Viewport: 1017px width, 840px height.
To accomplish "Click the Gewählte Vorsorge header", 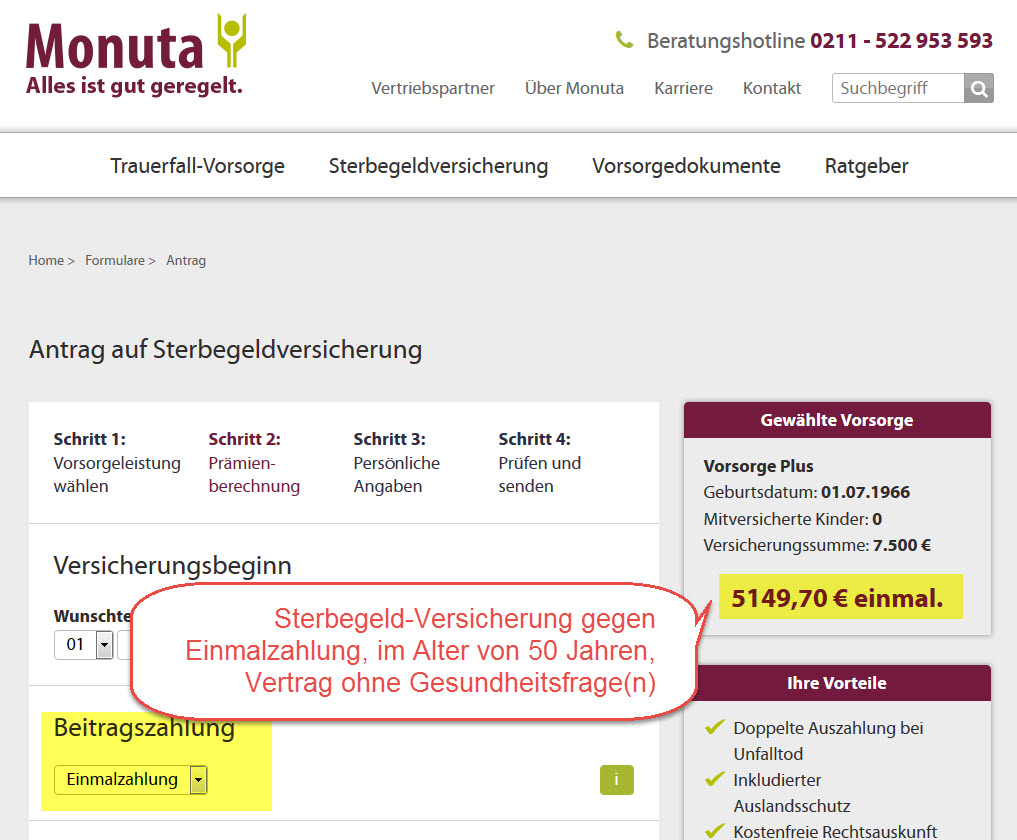I will 837,420.
